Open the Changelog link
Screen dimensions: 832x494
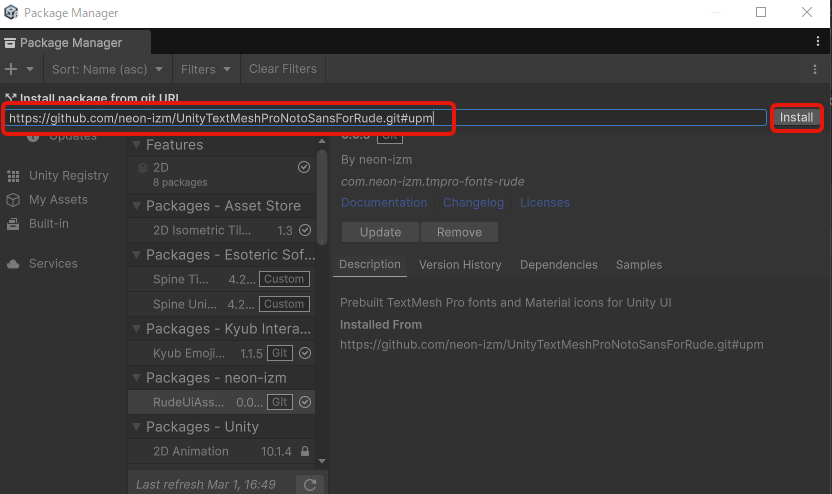473,203
